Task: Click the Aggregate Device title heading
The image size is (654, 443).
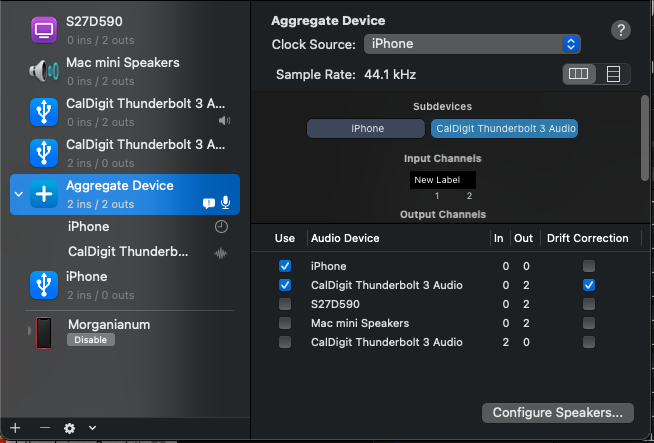Action: [x=328, y=21]
